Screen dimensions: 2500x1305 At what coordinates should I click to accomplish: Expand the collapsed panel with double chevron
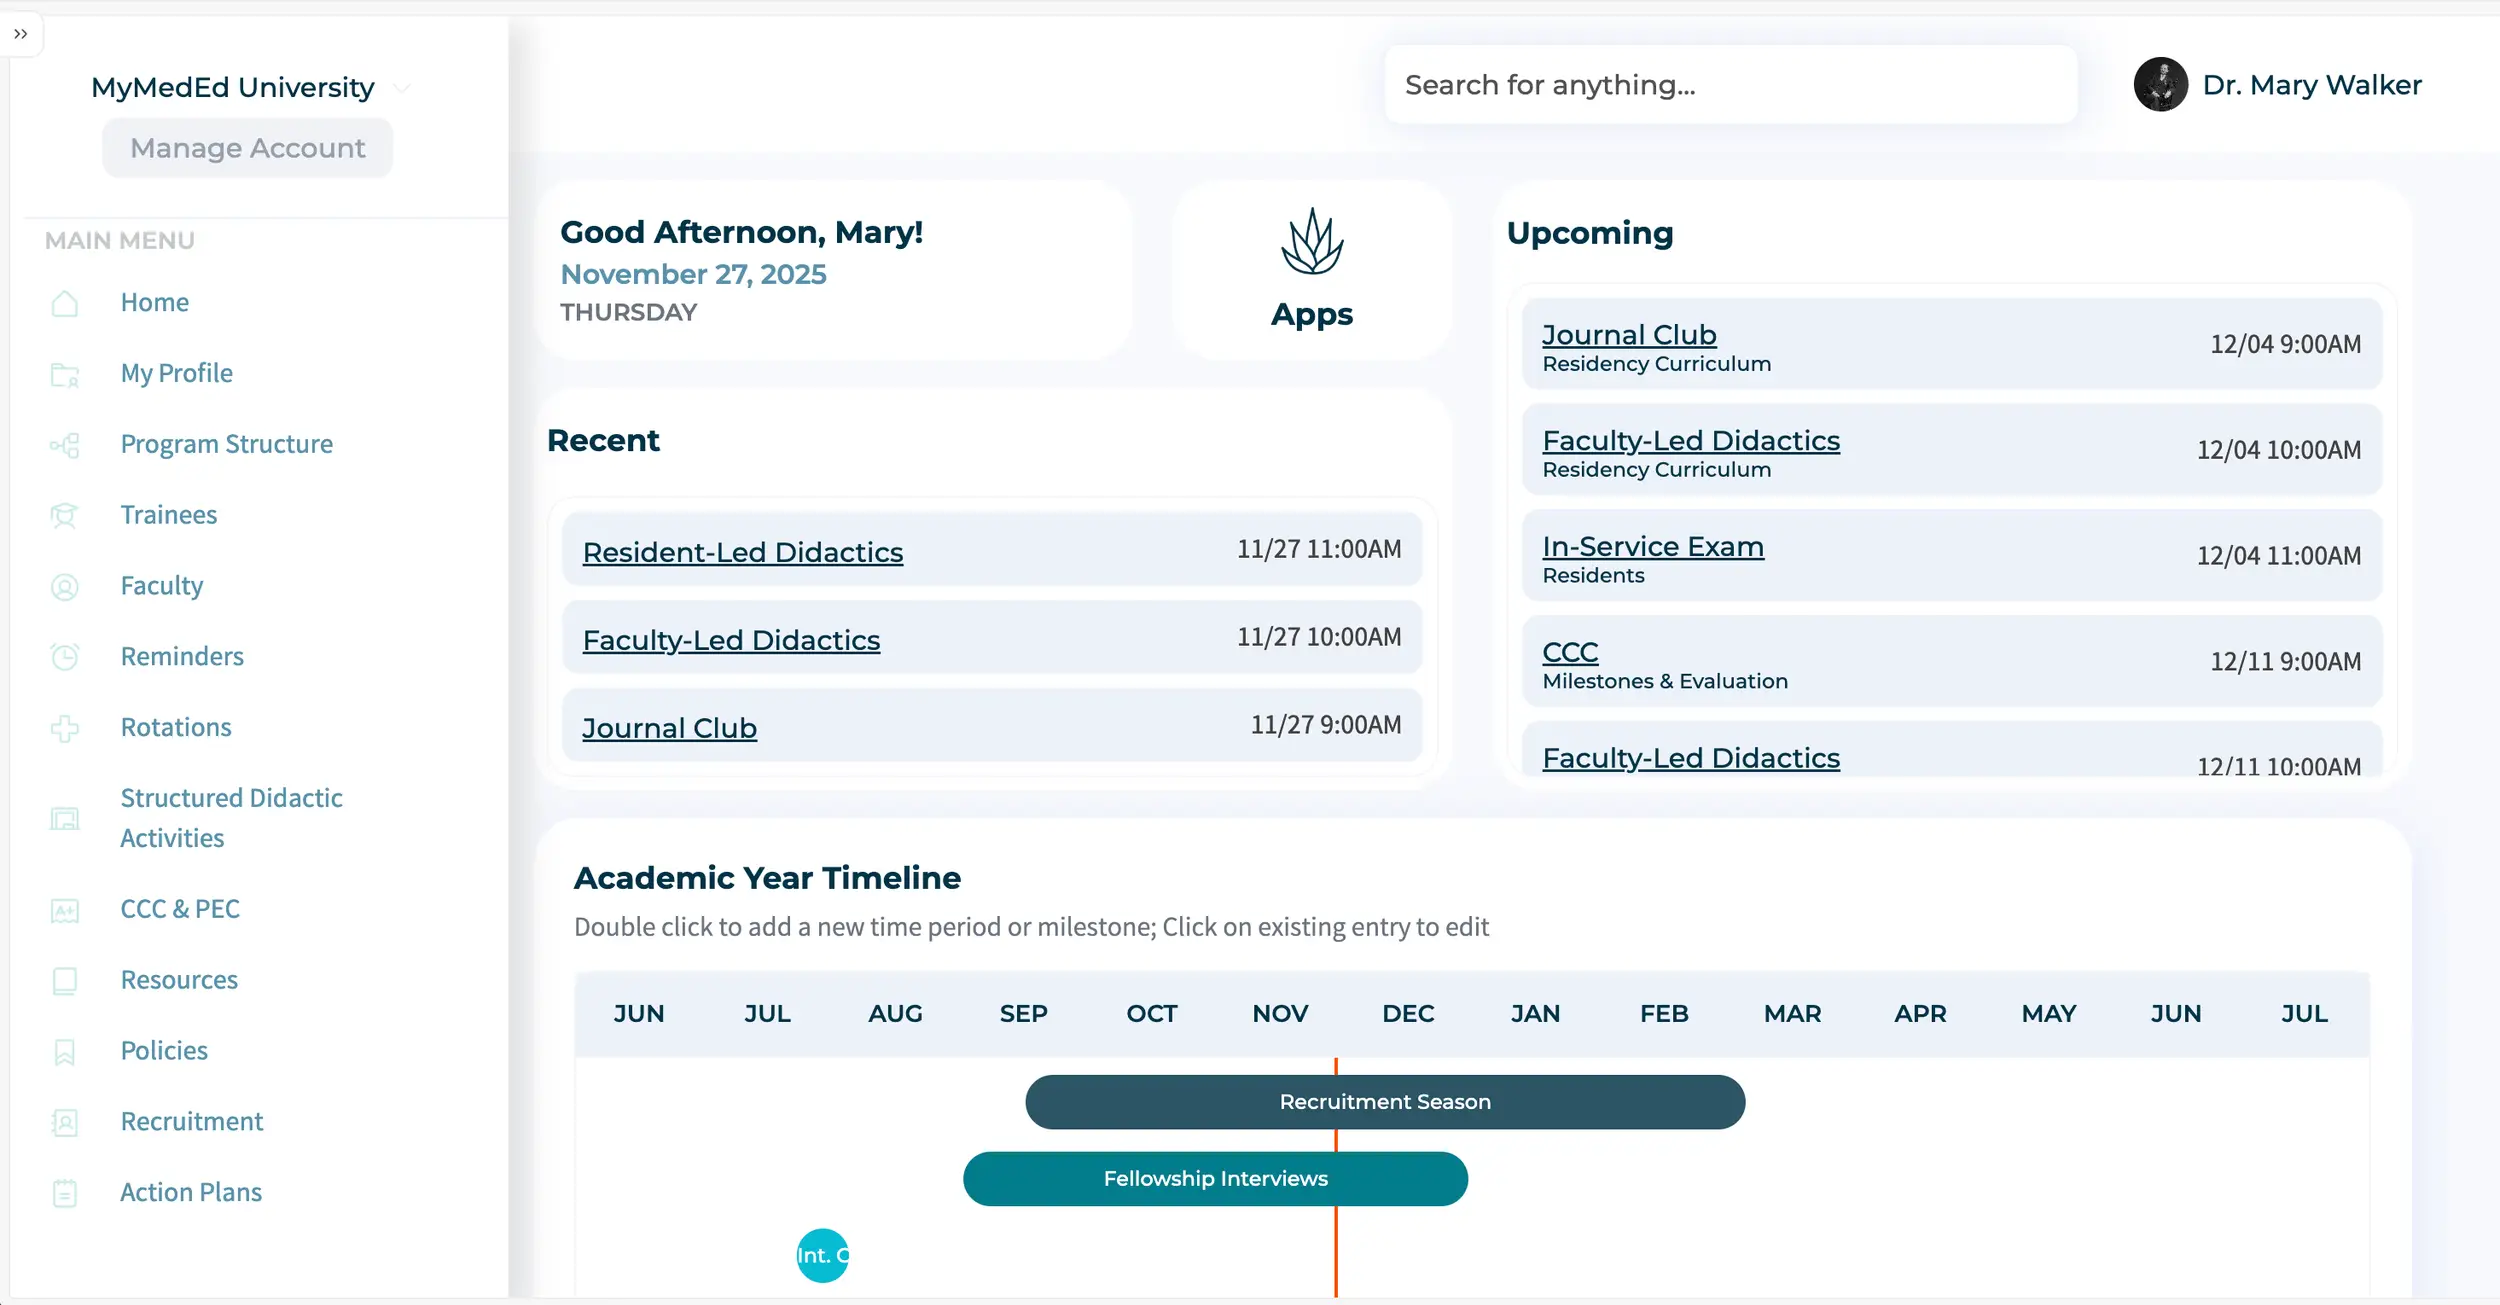click(21, 34)
